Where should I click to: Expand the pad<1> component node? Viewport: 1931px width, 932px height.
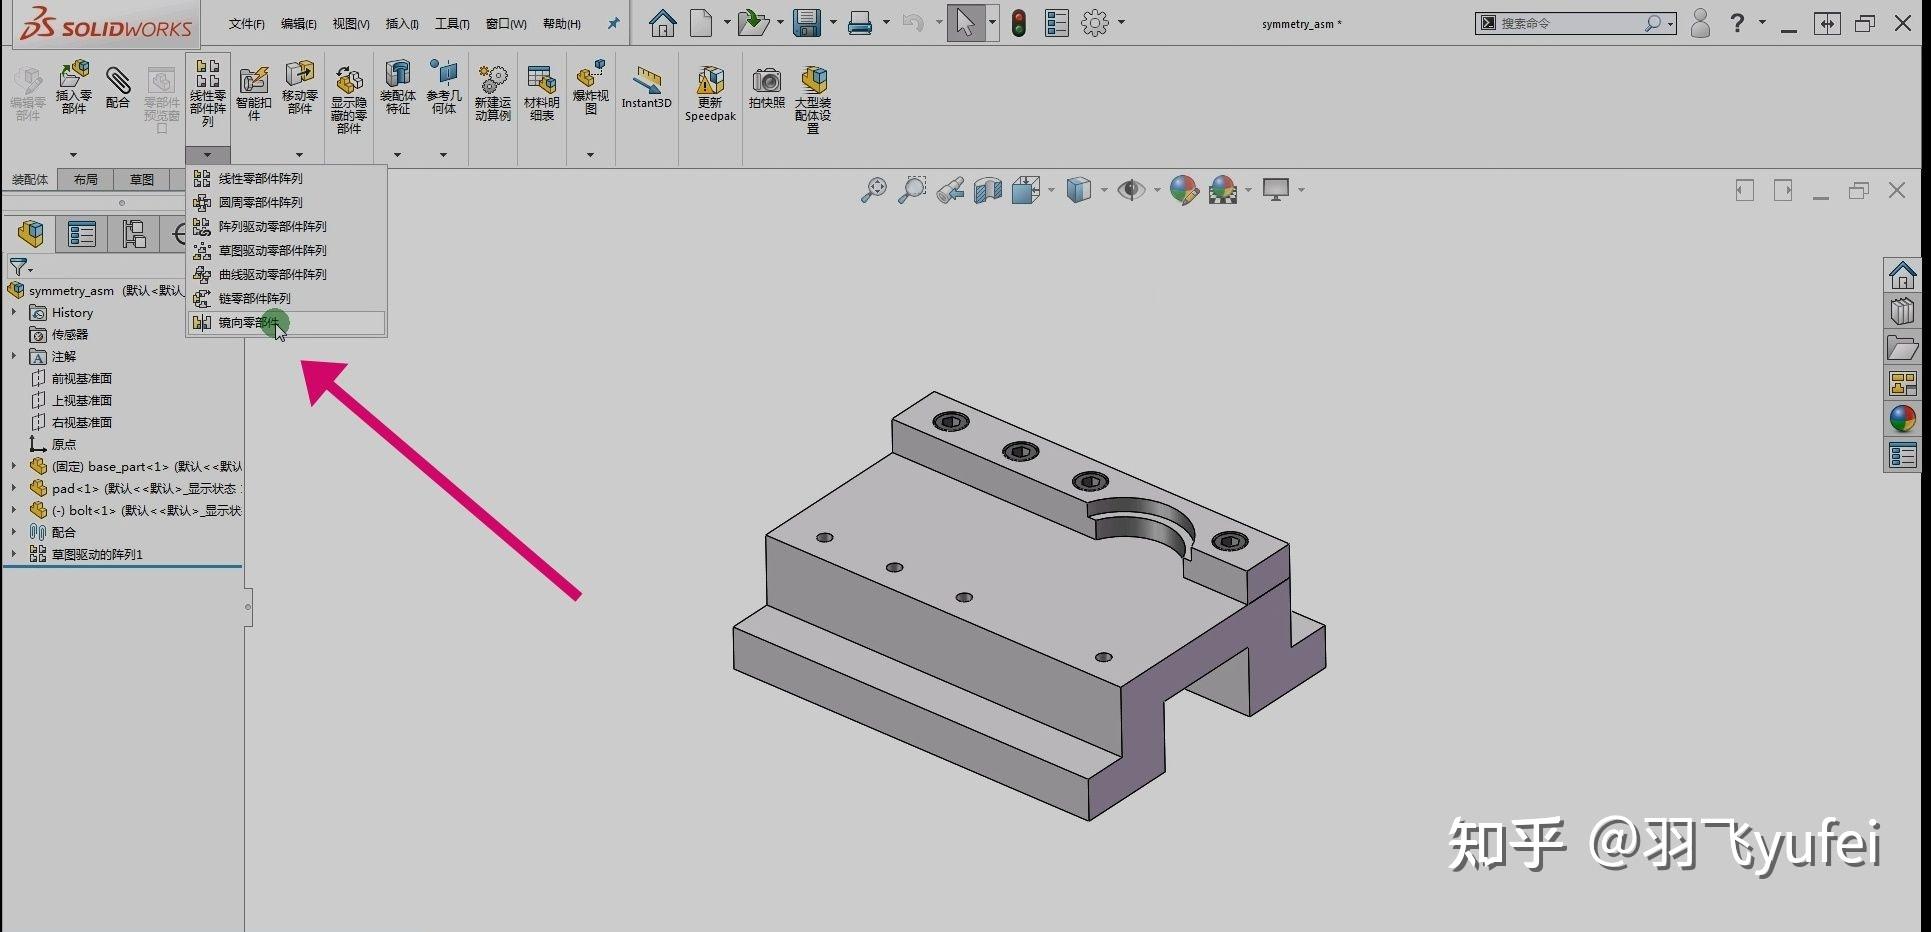click(x=13, y=488)
